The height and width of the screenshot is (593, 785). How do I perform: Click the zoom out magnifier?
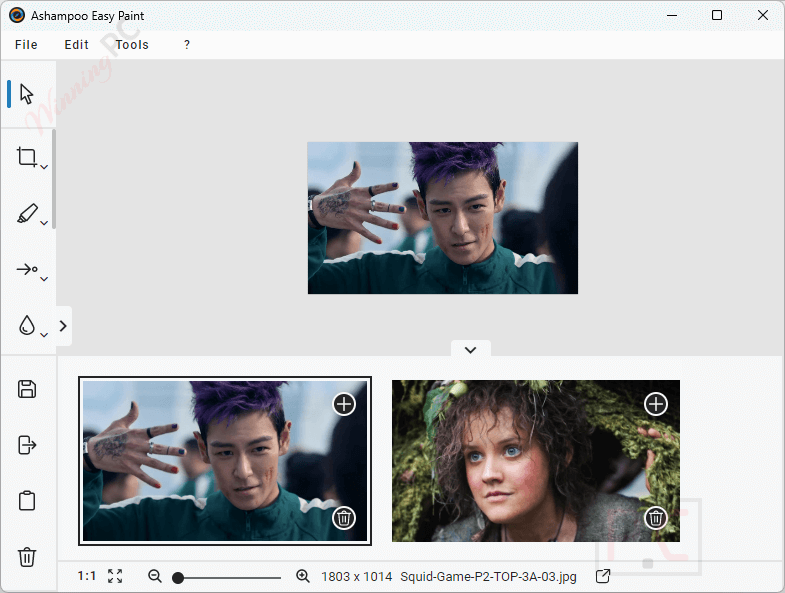(155, 576)
